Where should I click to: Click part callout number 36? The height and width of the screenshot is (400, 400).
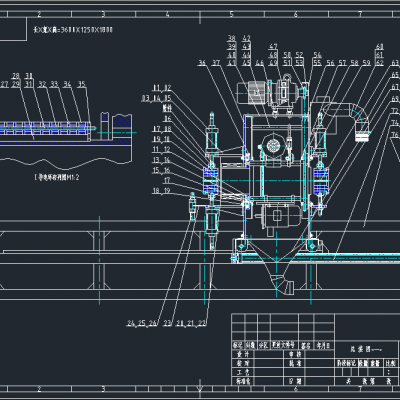(x=202, y=63)
